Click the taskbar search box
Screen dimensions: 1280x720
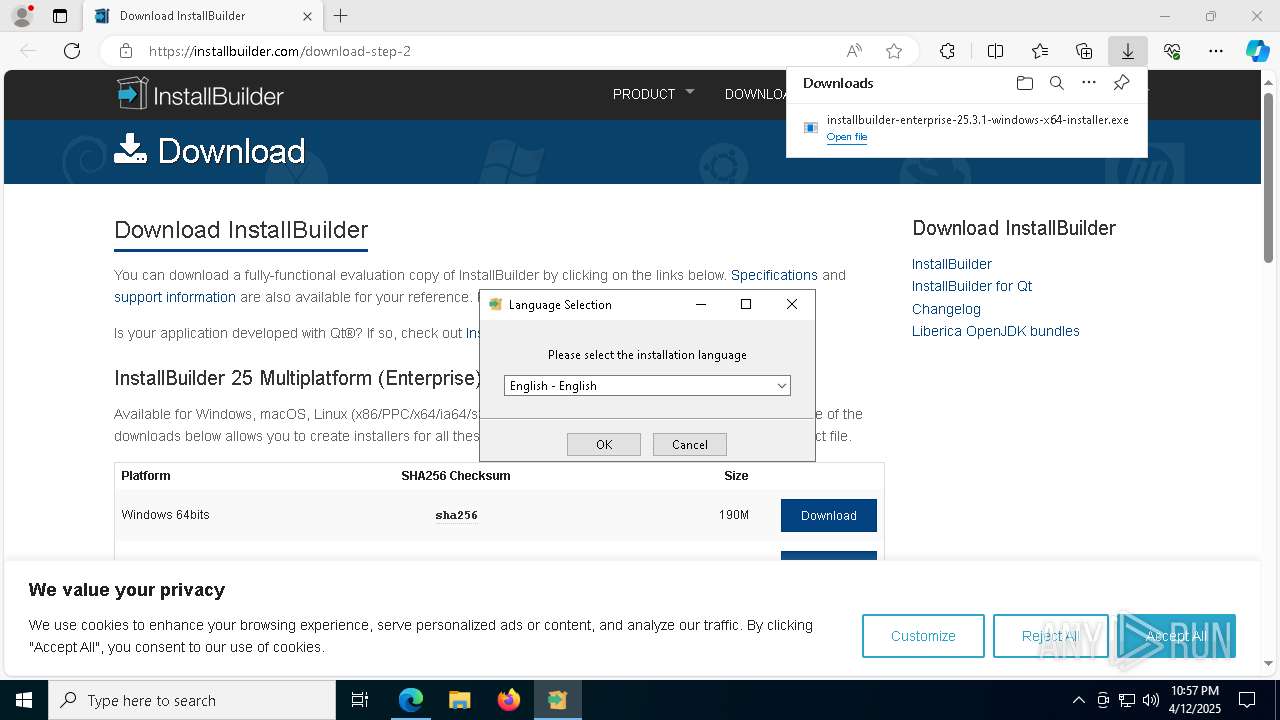coord(192,700)
